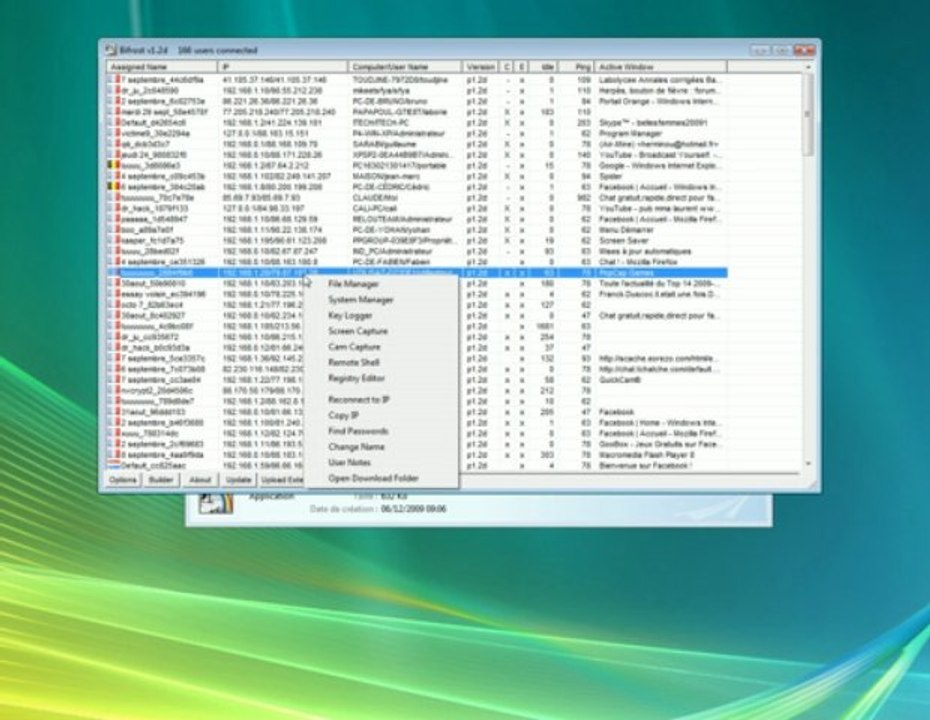Screen dimensions: 930x720
Task: Click the Active Window column header
Action: pyautogui.click(x=661, y=67)
